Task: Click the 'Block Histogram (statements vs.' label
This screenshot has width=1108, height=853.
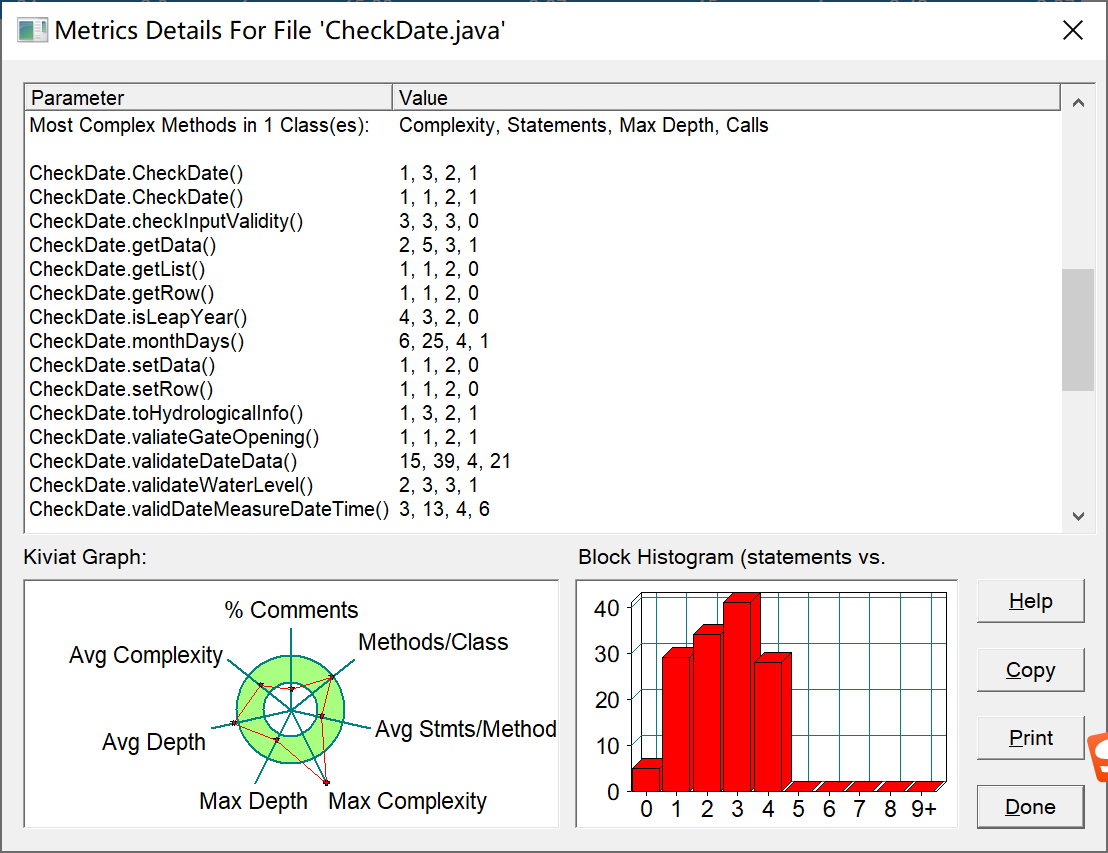Action: (x=731, y=557)
